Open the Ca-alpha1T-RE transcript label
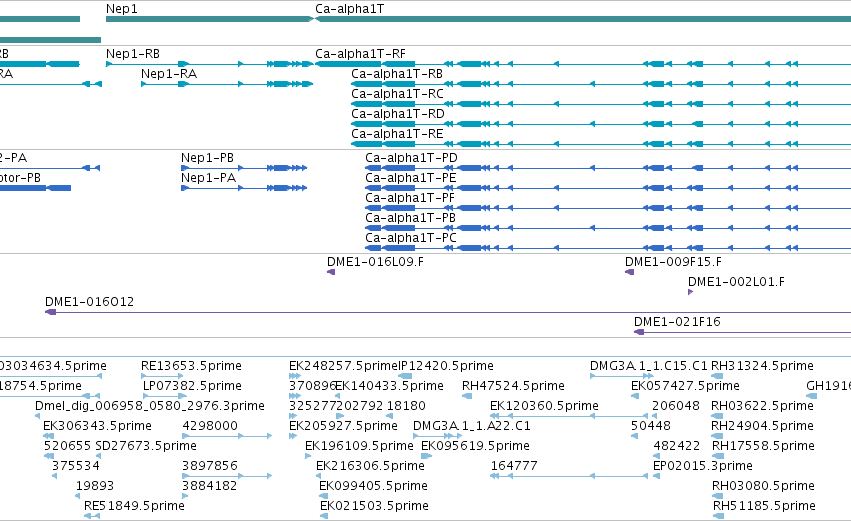 [397, 134]
